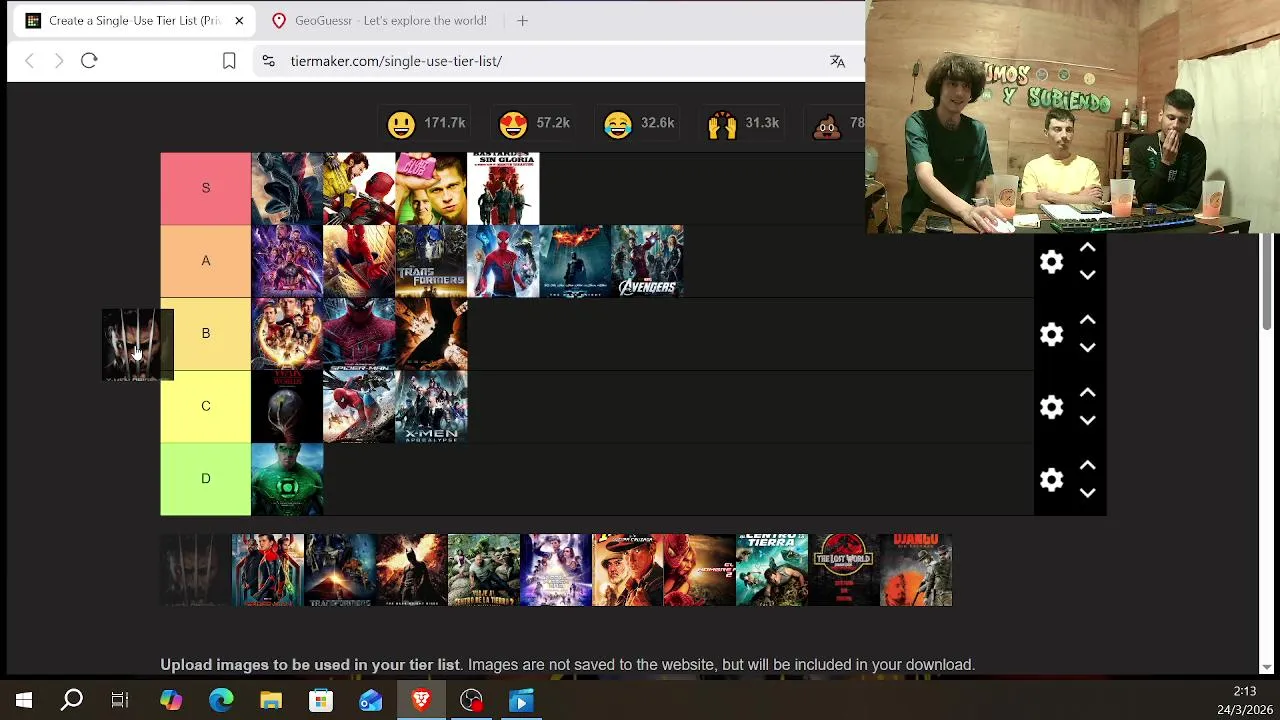
Task: Click the translate page icon in address bar
Action: (837, 61)
